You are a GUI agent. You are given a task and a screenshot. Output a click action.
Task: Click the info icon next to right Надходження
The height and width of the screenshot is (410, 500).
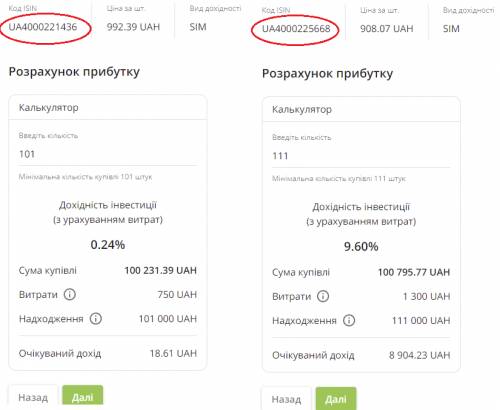click(349, 320)
